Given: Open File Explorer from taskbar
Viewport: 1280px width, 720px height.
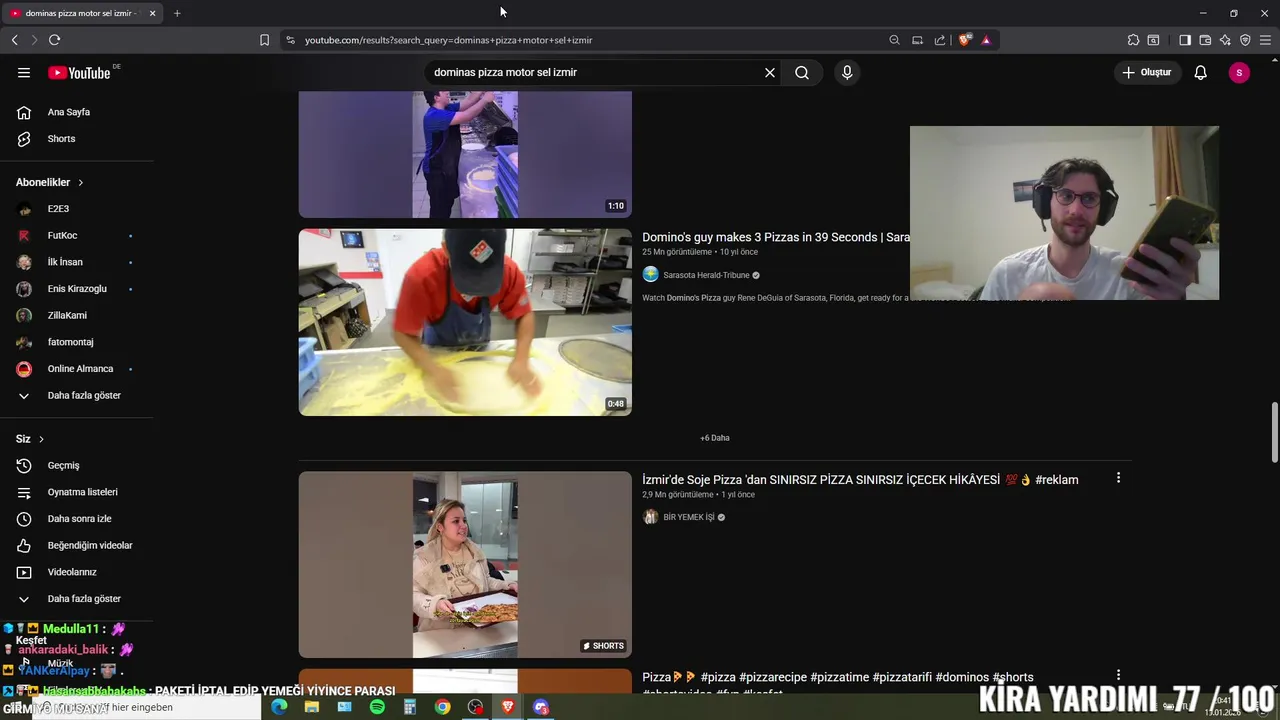Looking at the screenshot, I should point(312,707).
